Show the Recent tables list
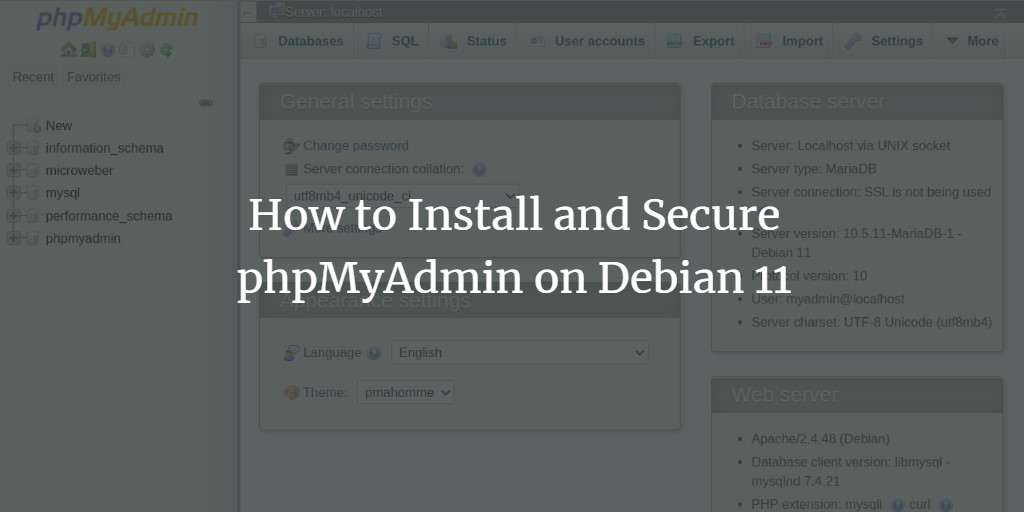This screenshot has height=512, width=1024. (x=33, y=77)
